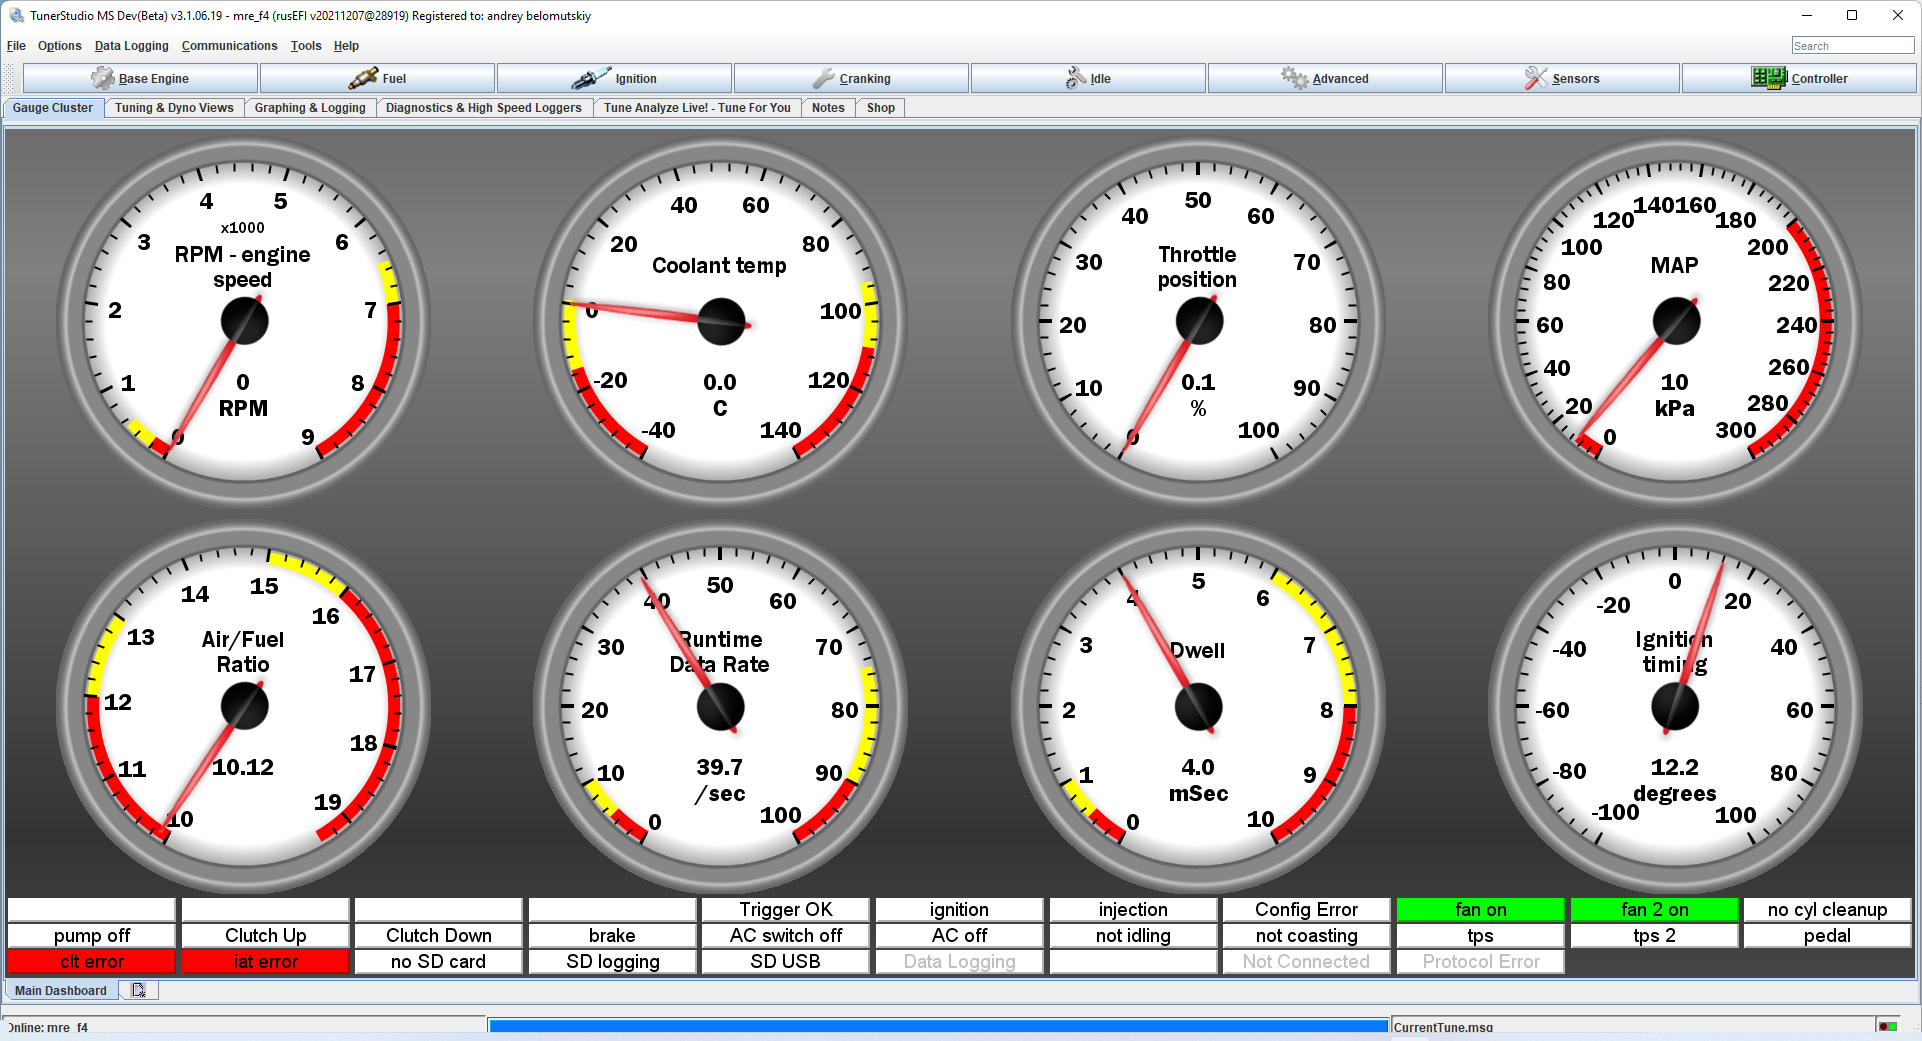1922x1041 pixels.
Task: Click the no cyl cleanup indicator
Action: [1828, 909]
